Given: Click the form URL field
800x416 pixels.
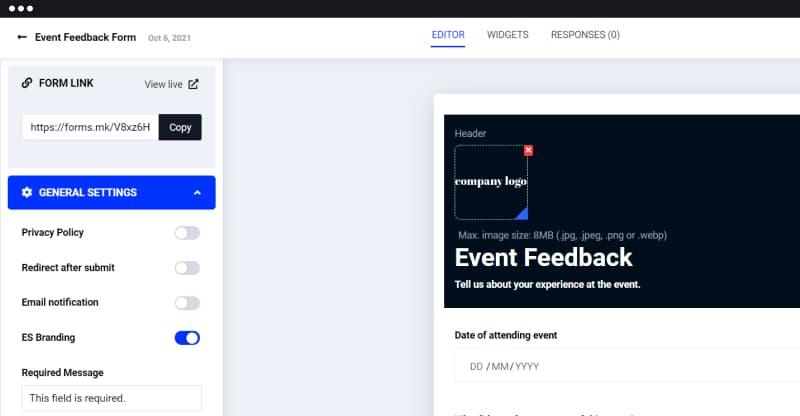Looking at the screenshot, I should (x=90, y=127).
